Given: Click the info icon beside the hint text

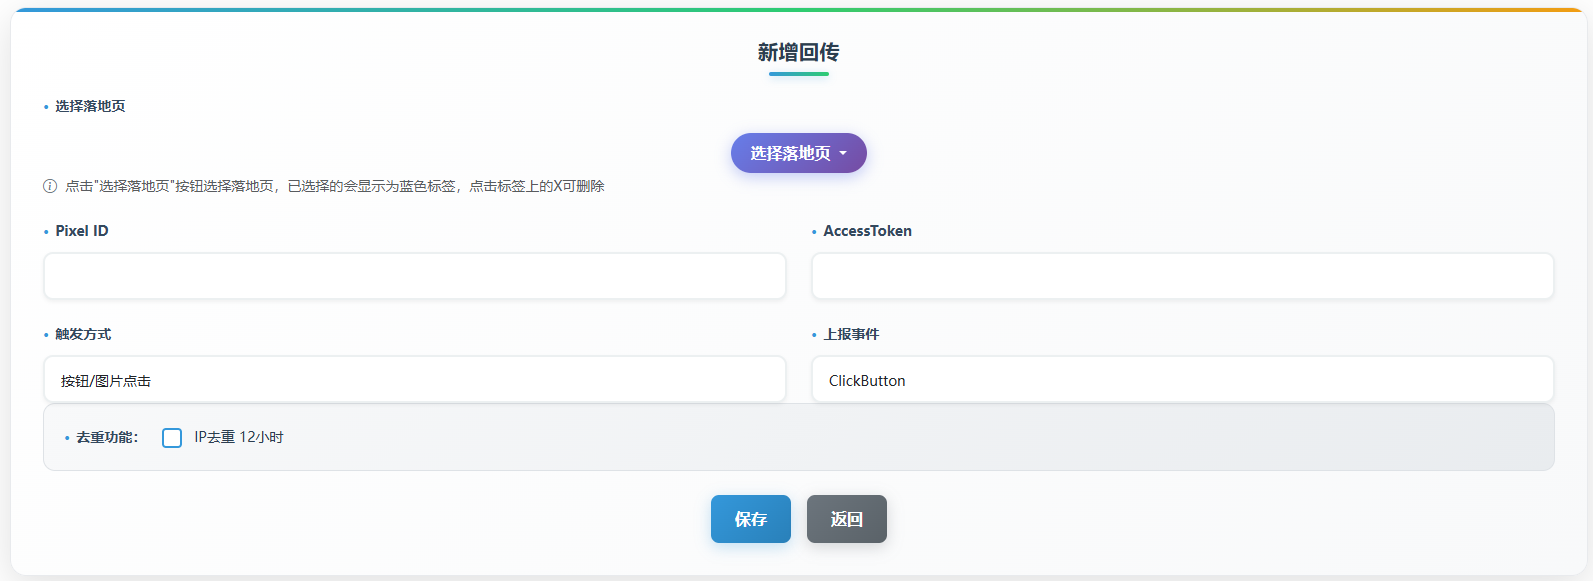Looking at the screenshot, I should pos(50,186).
